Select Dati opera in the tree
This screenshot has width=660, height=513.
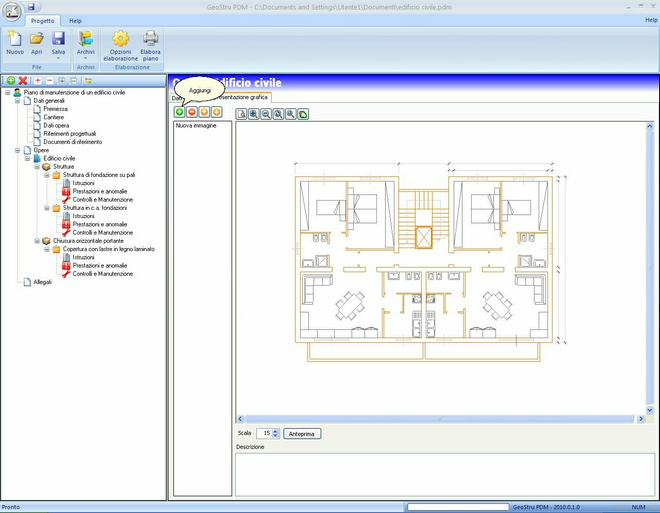click(x=56, y=125)
